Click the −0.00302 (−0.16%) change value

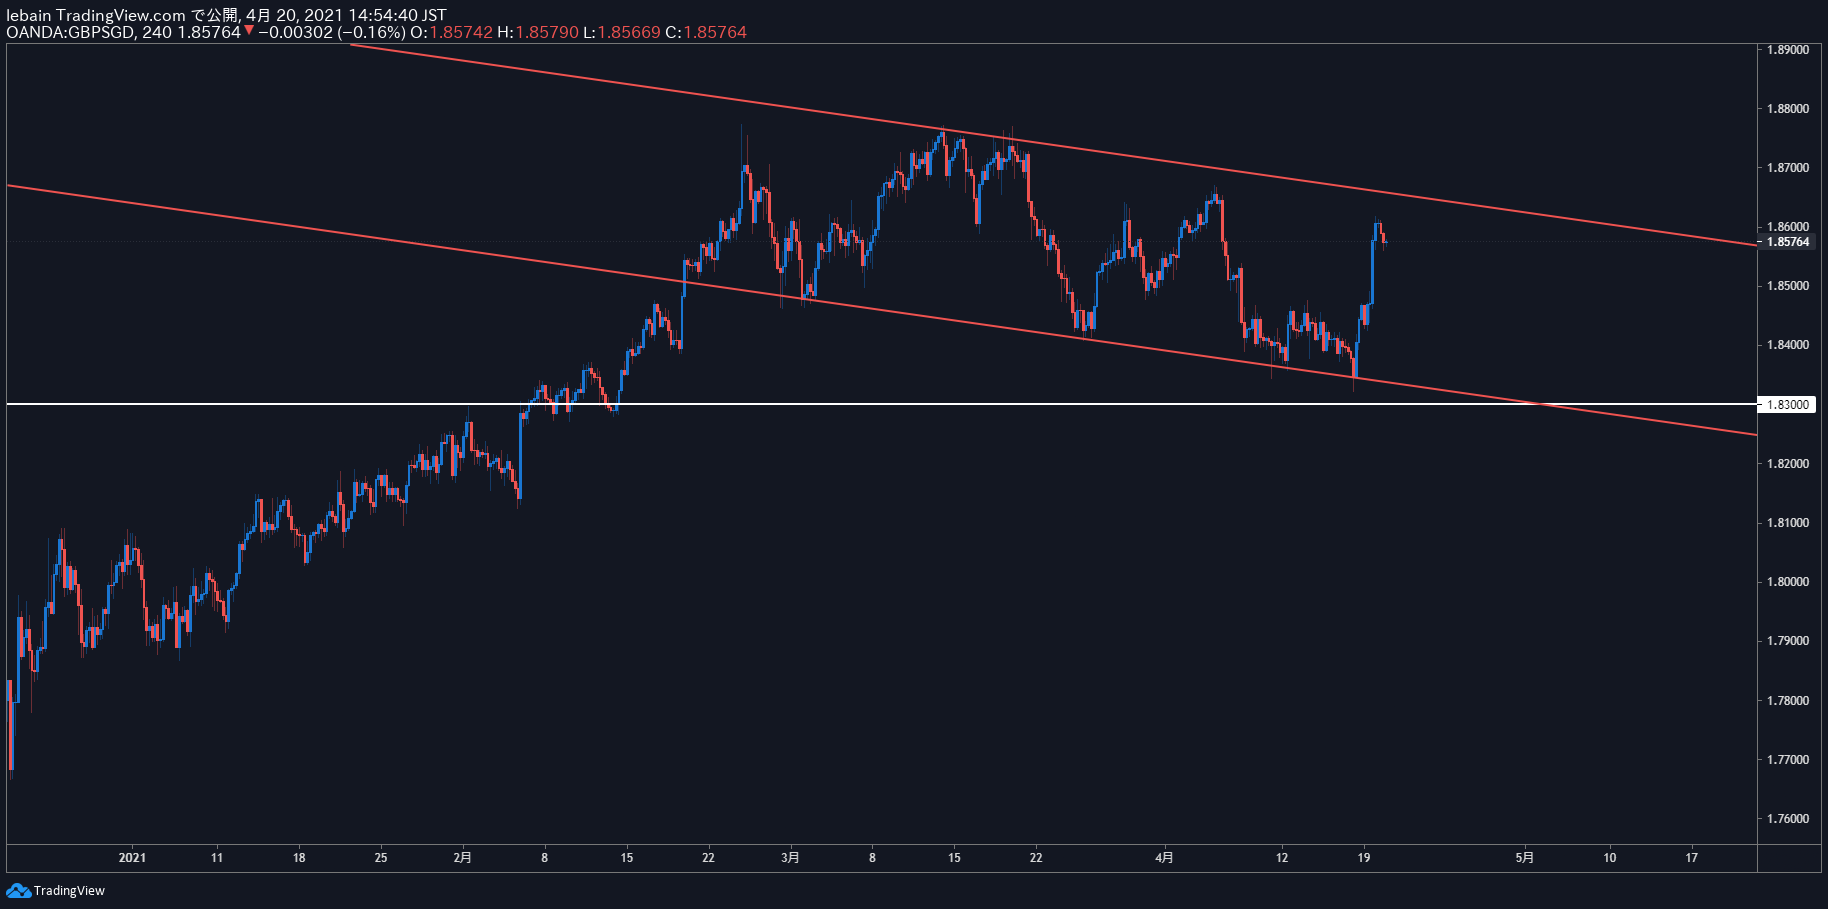(332, 32)
